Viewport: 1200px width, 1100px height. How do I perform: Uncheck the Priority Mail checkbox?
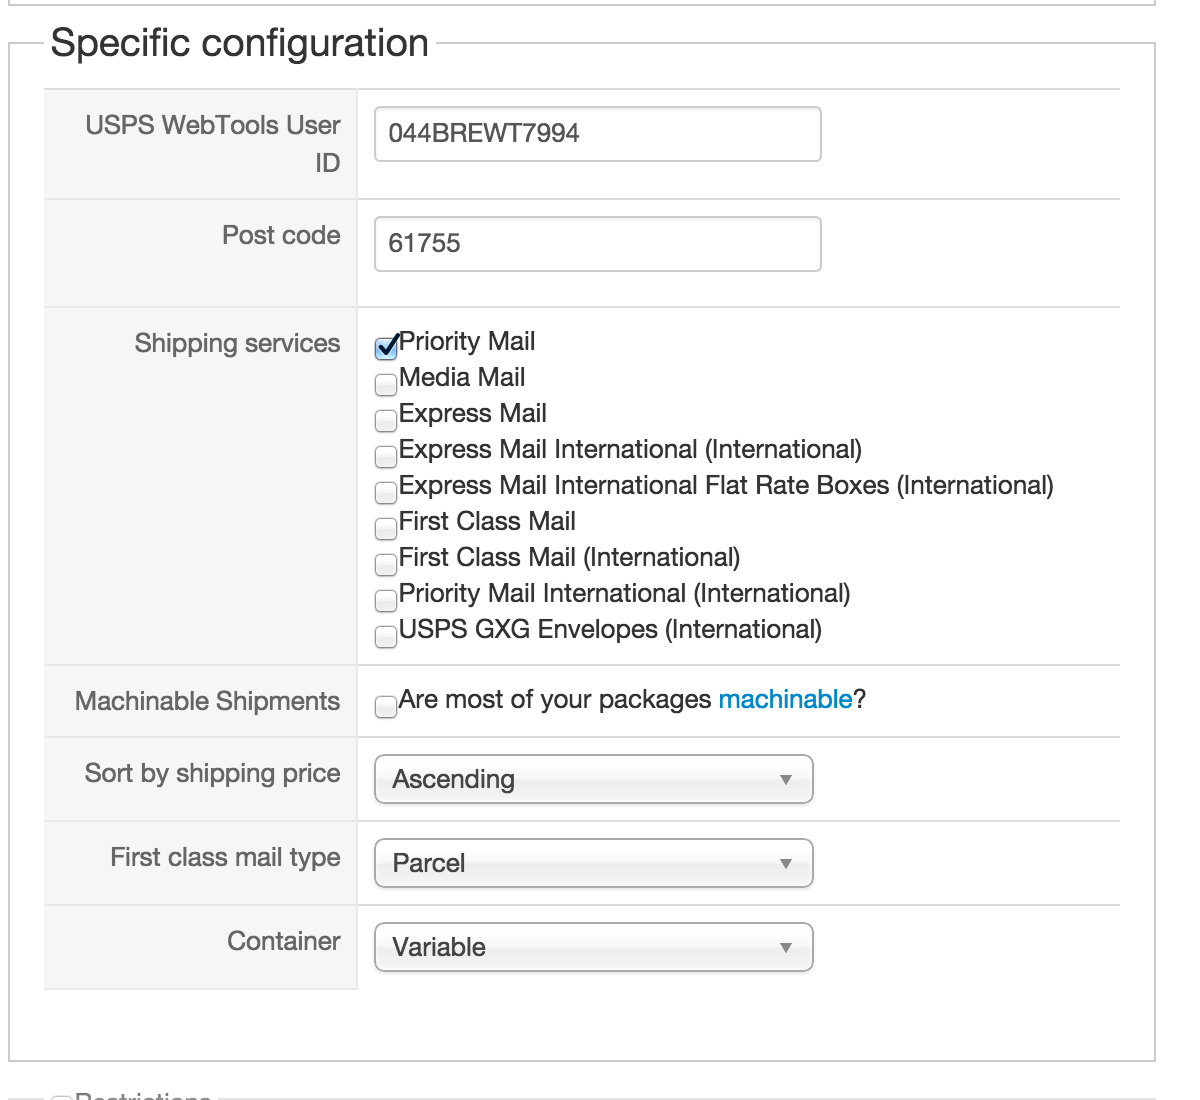386,348
